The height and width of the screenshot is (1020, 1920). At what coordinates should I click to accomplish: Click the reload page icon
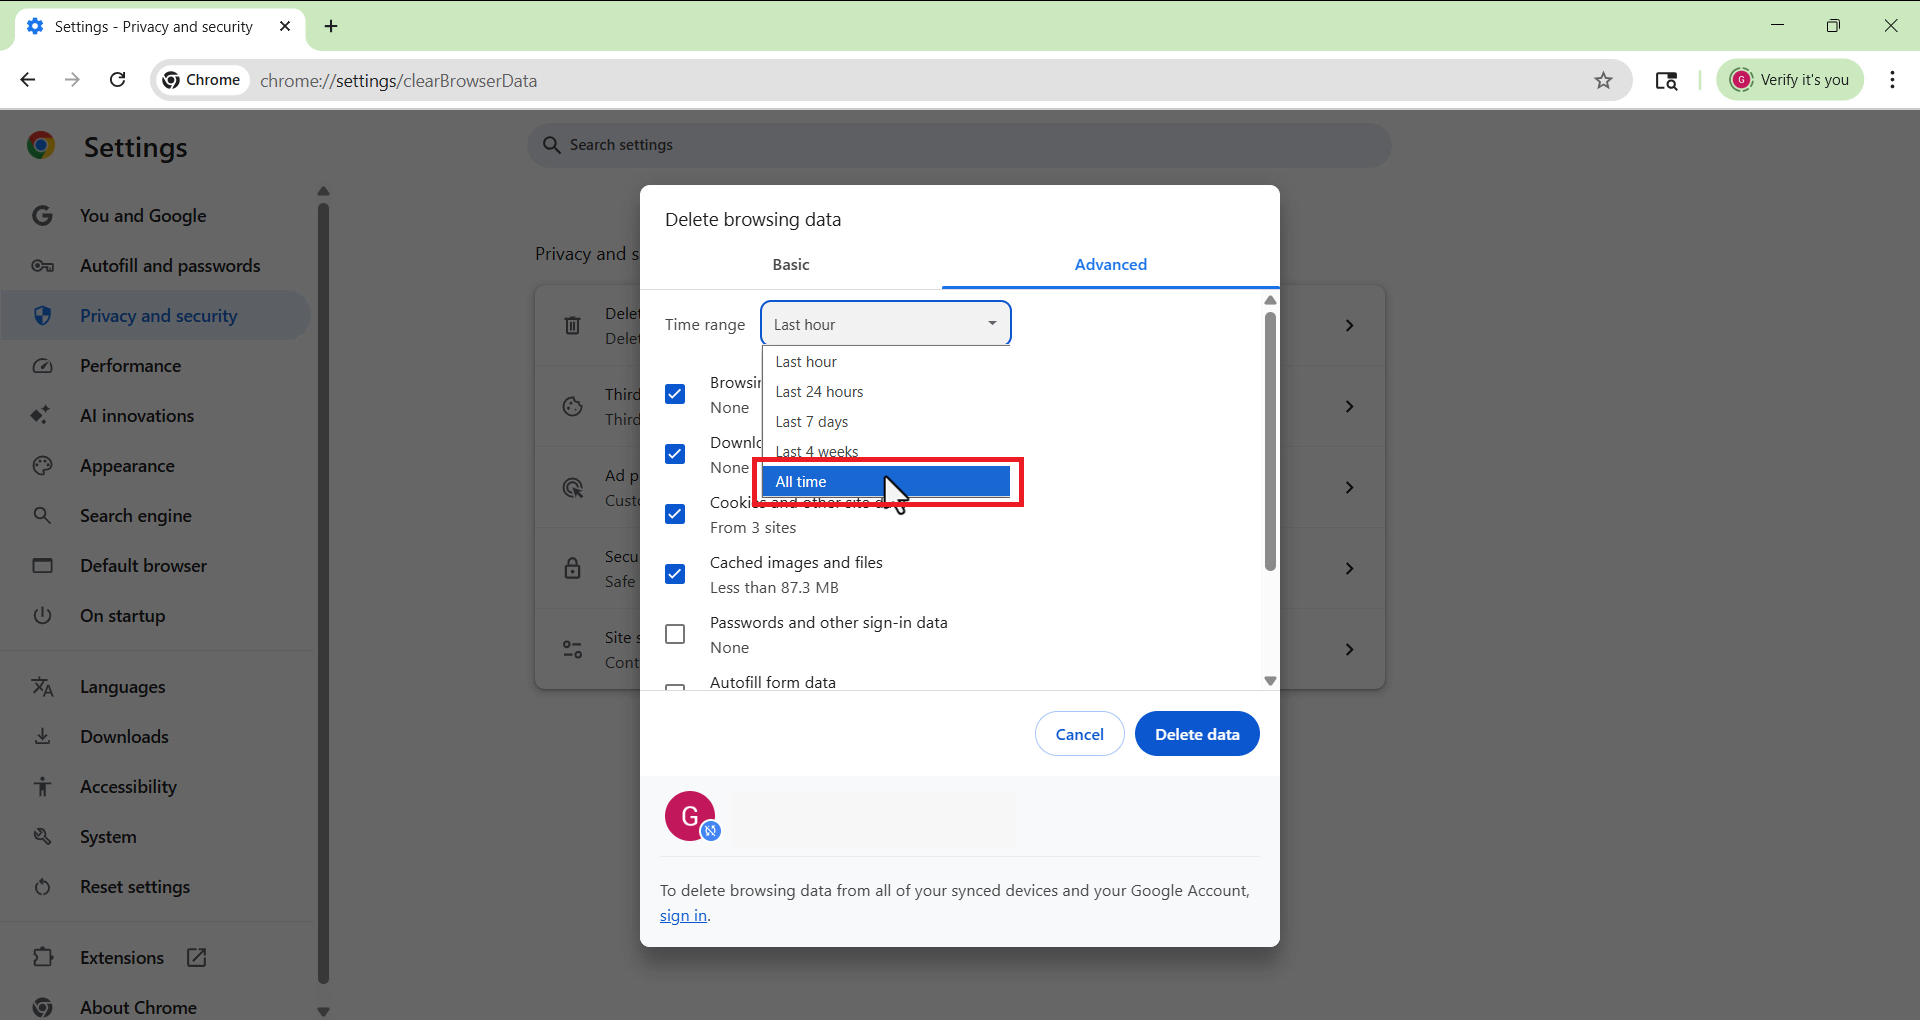pos(118,80)
